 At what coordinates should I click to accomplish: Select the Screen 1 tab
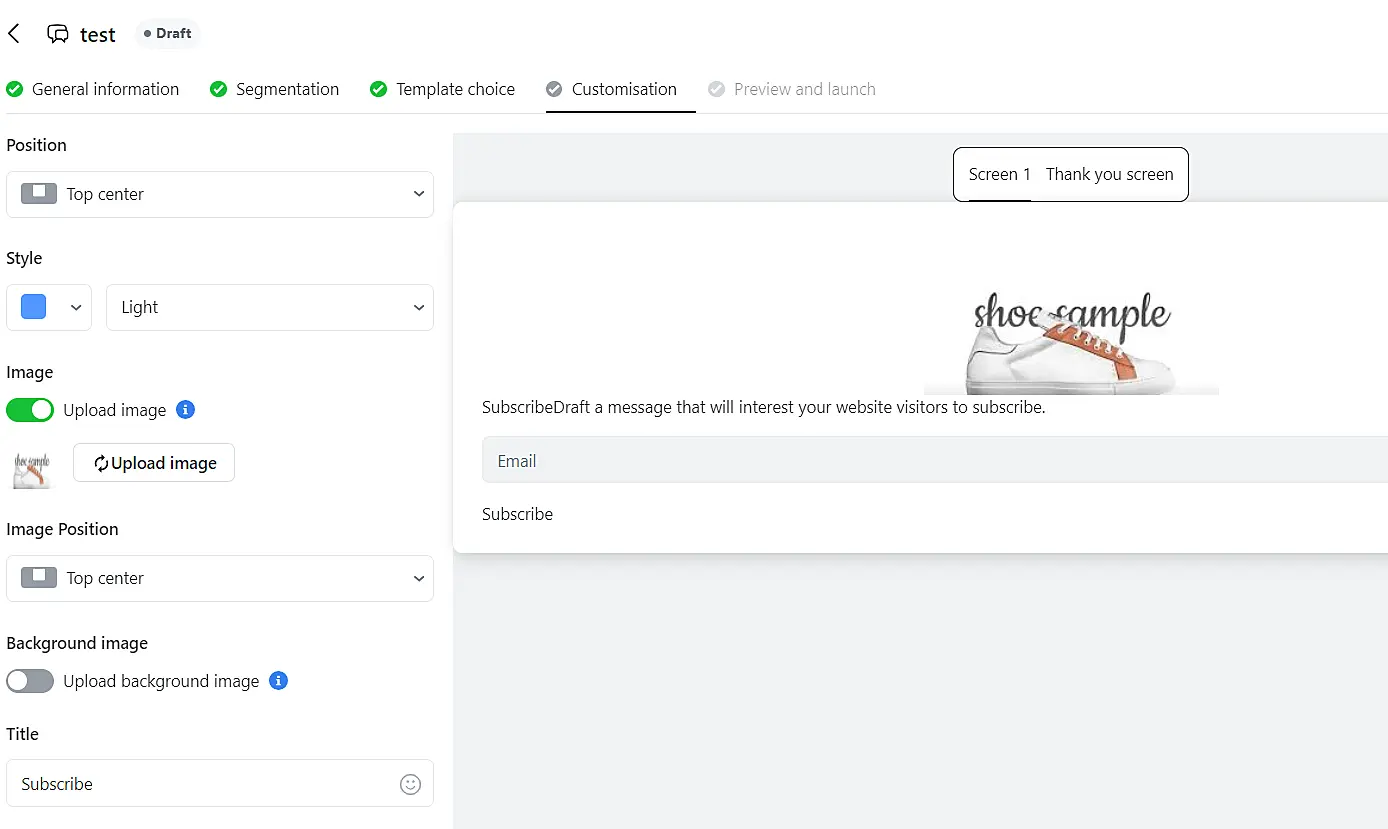click(x=999, y=174)
